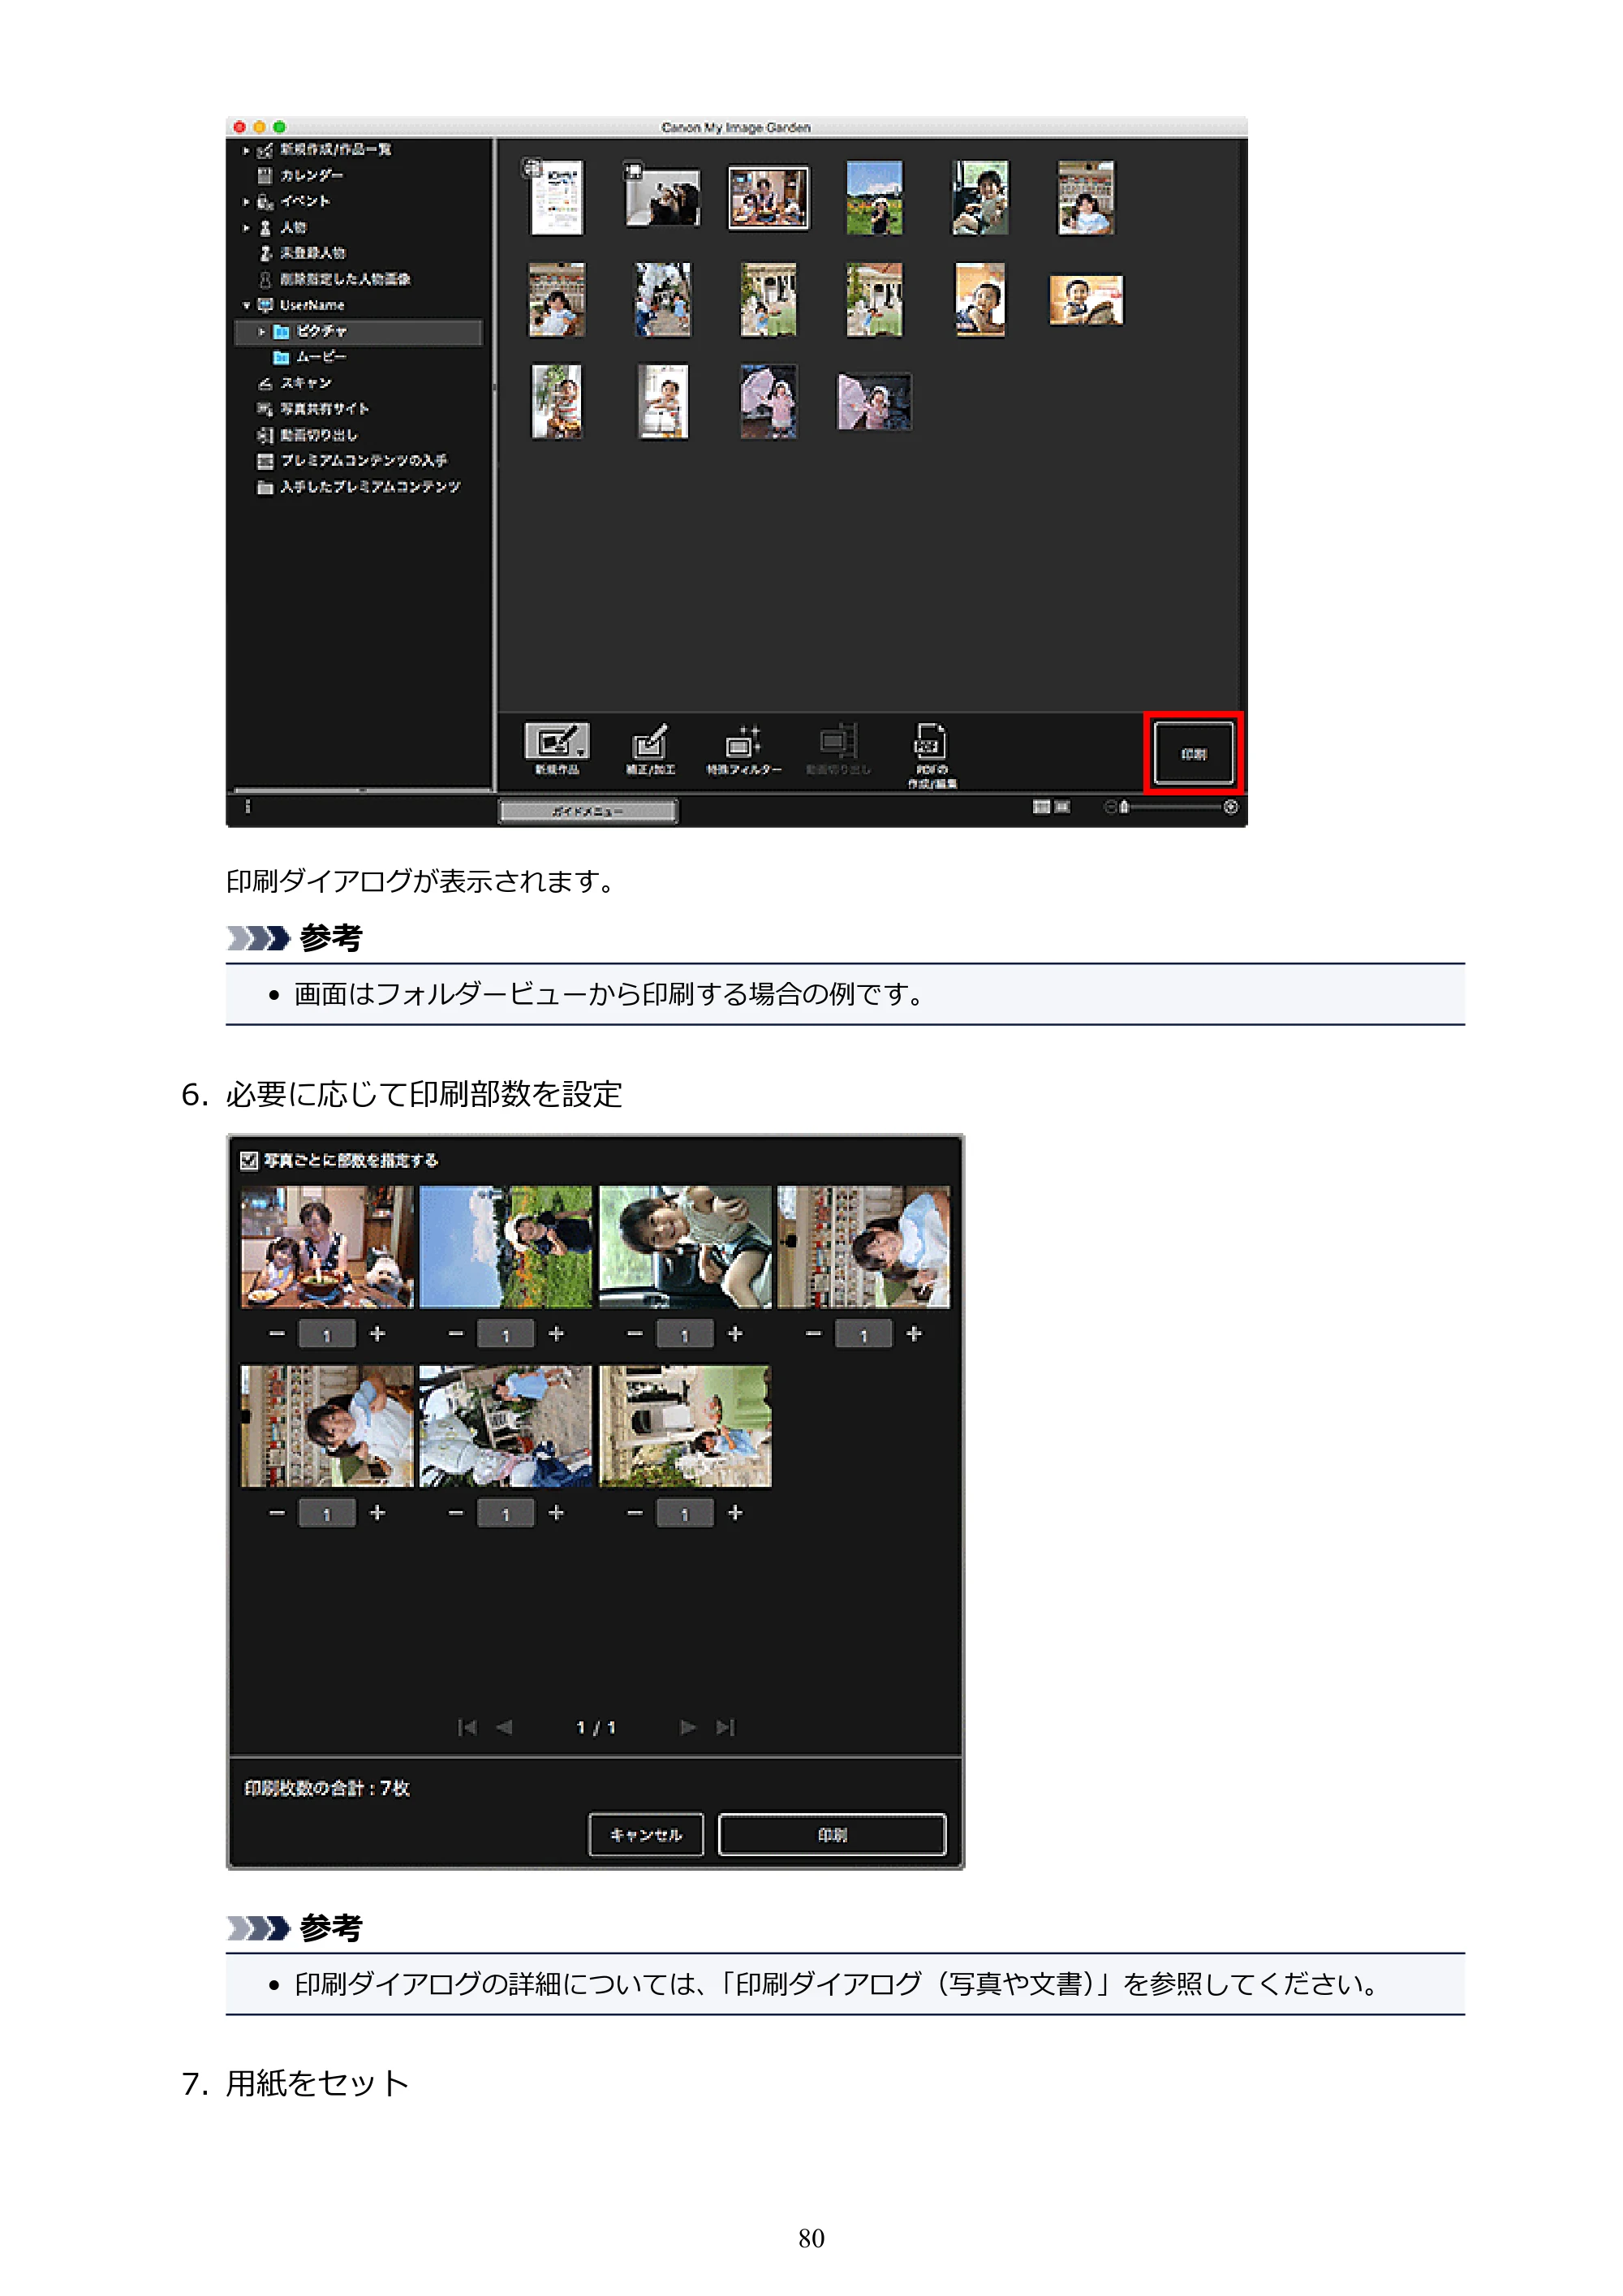
Task: Expand the イベント tree node
Action: tap(246, 202)
